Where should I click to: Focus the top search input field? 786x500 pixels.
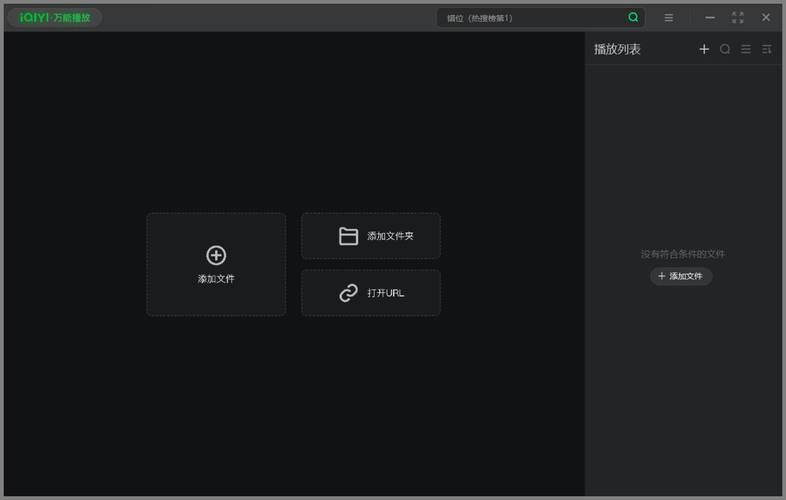click(530, 18)
